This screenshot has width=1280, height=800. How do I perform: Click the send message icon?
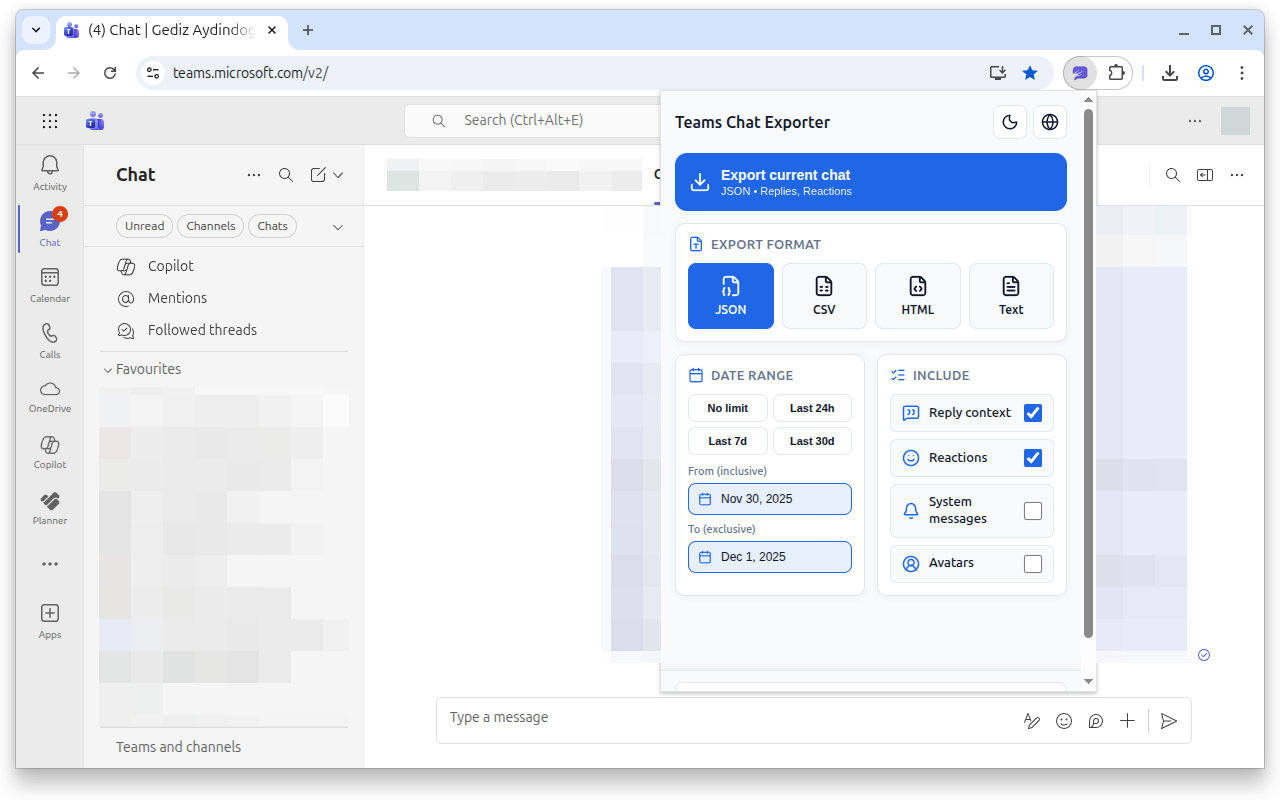tap(1168, 720)
